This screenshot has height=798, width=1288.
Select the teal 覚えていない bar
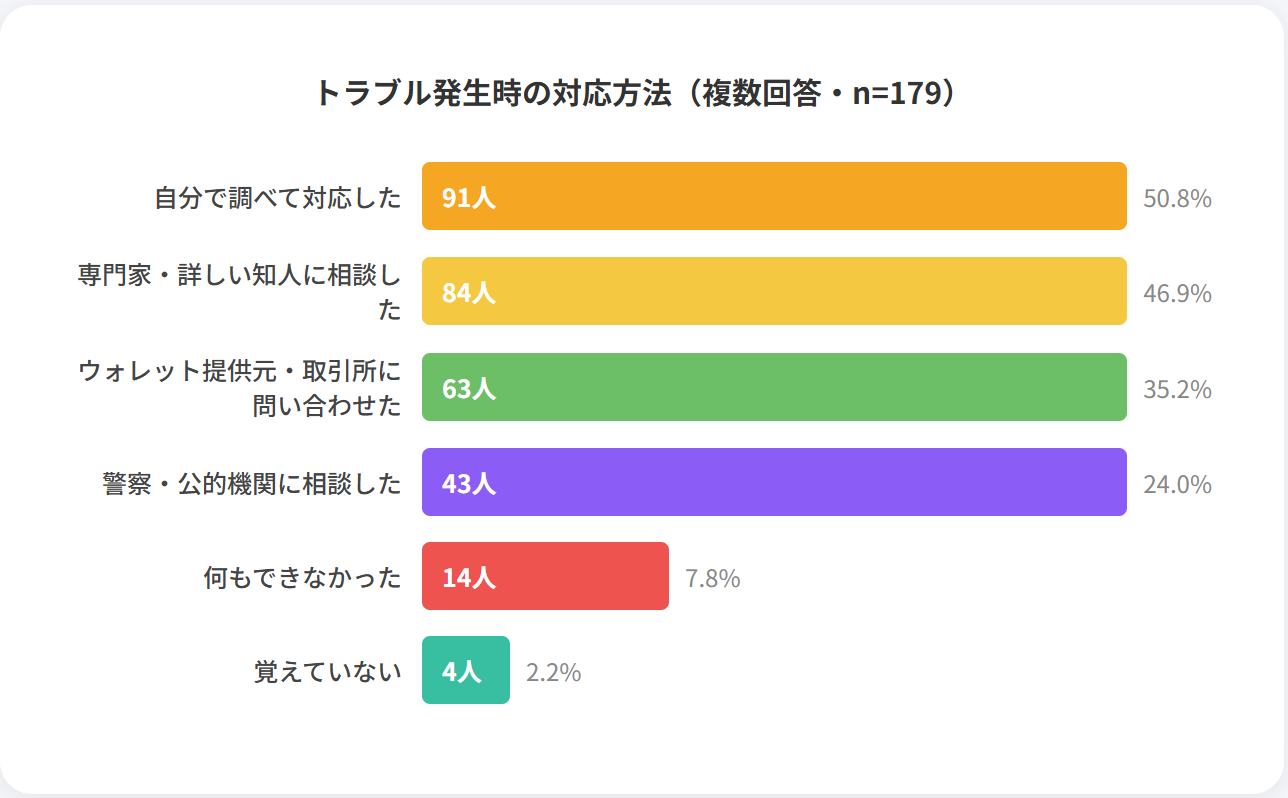(466, 671)
